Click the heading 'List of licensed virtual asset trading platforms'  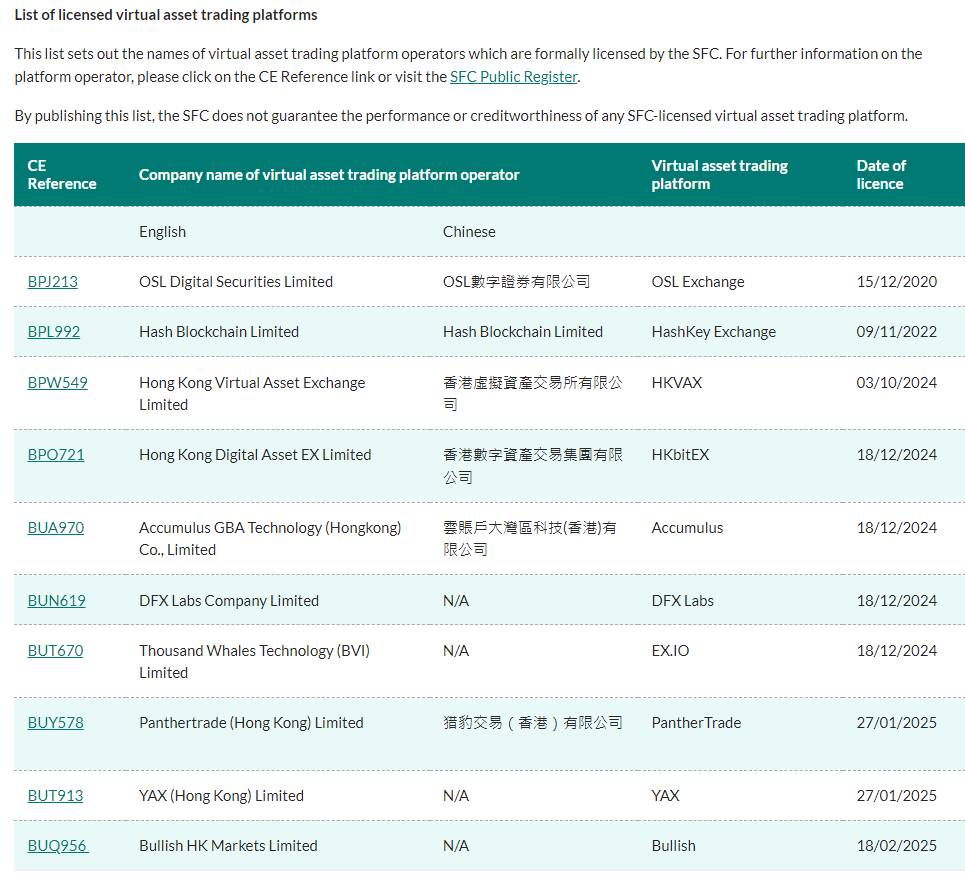(166, 15)
